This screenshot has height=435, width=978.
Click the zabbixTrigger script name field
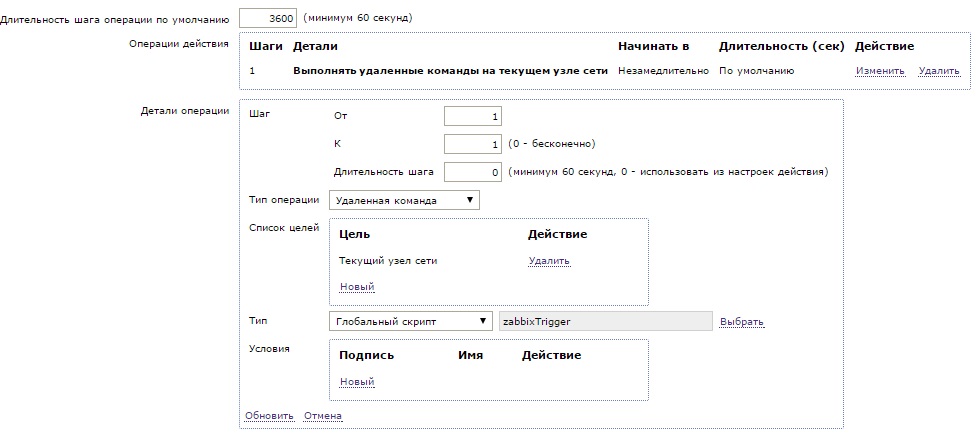click(605, 321)
